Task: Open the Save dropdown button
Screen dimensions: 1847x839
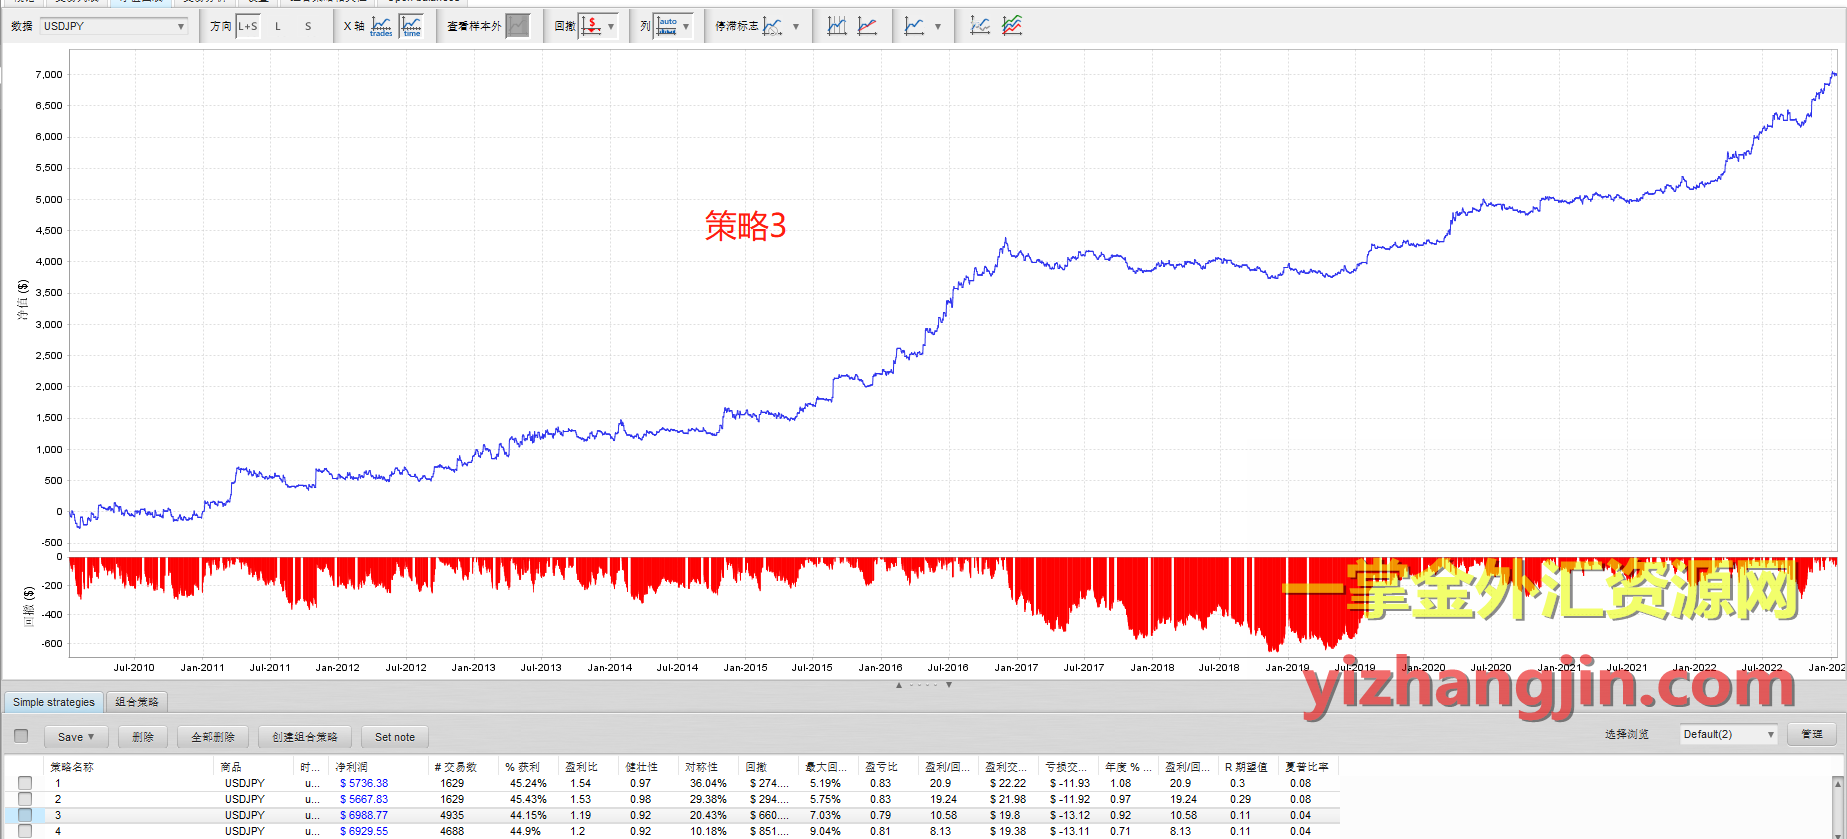Action: pos(75,737)
